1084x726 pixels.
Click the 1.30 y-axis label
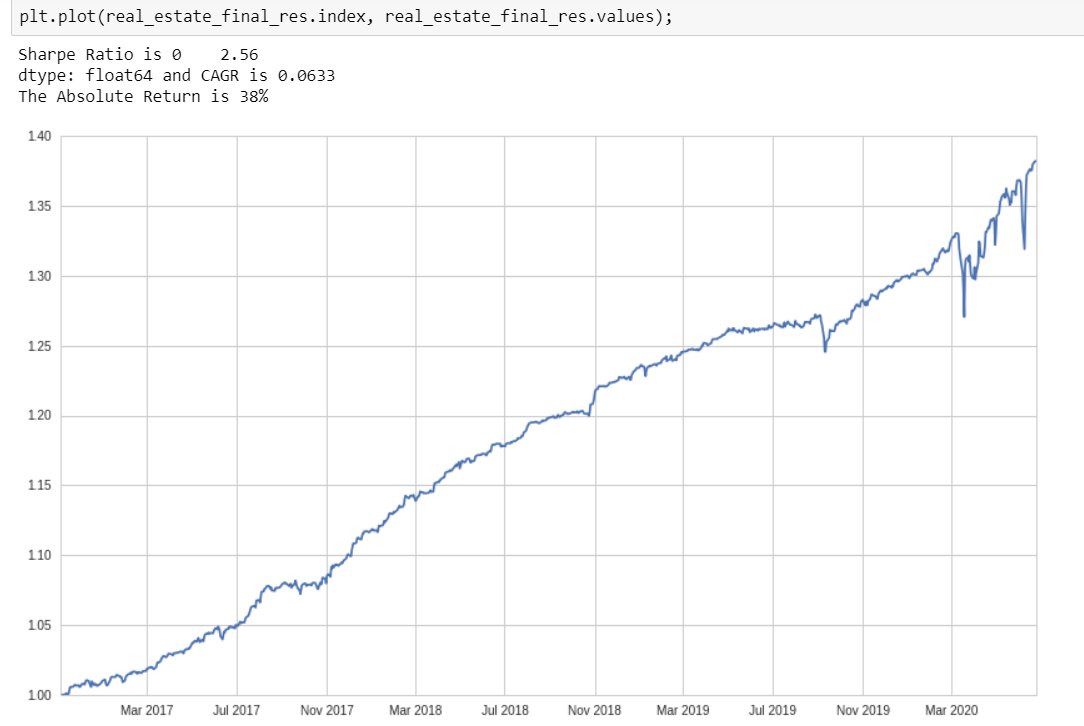point(39,276)
